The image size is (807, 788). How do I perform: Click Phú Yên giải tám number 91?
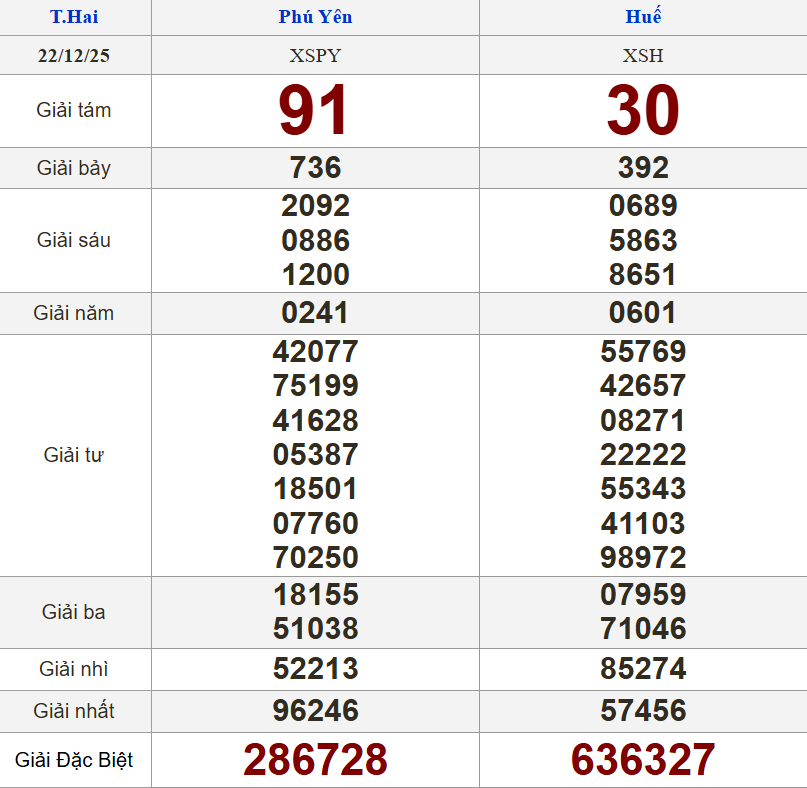(315, 110)
